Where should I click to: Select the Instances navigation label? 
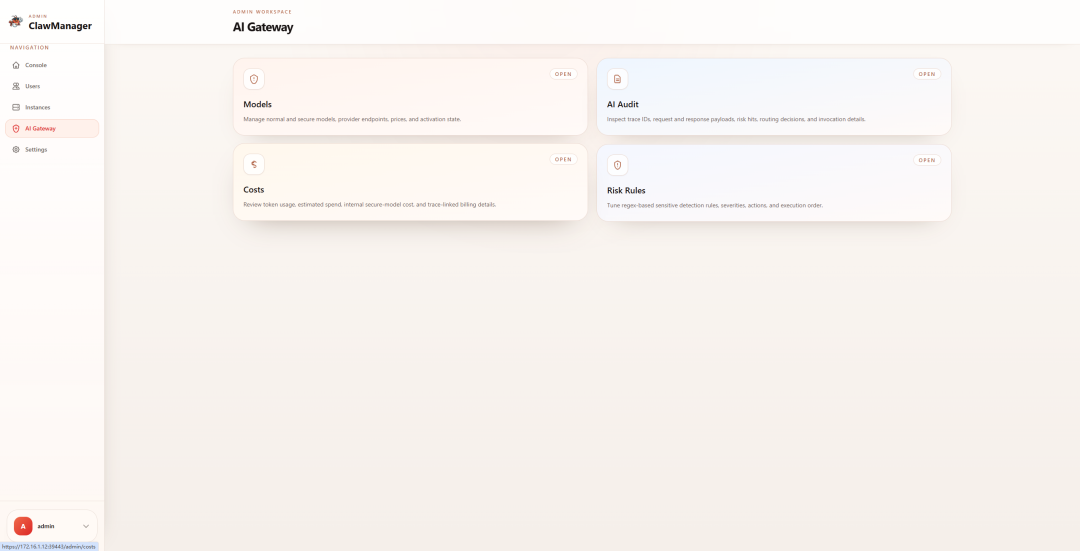pyautogui.click(x=38, y=107)
